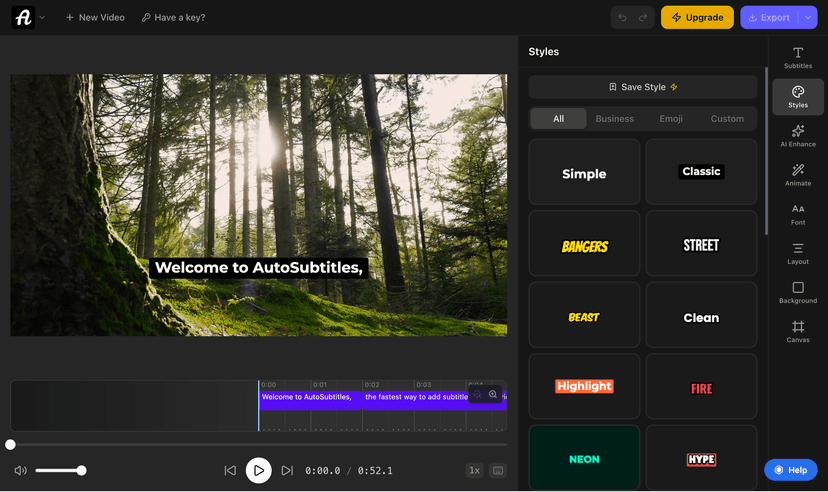Image resolution: width=828 pixels, height=492 pixels.
Task: Skip to the next subtitle
Action: click(x=287, y=470)
